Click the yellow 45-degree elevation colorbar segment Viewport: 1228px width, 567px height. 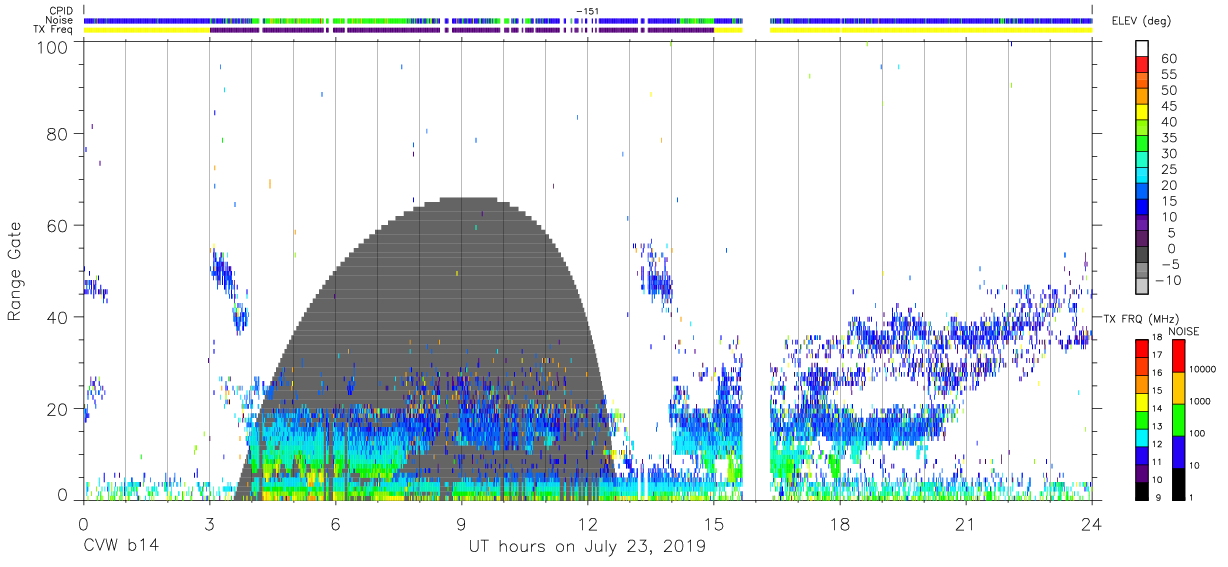(1140, 113)
